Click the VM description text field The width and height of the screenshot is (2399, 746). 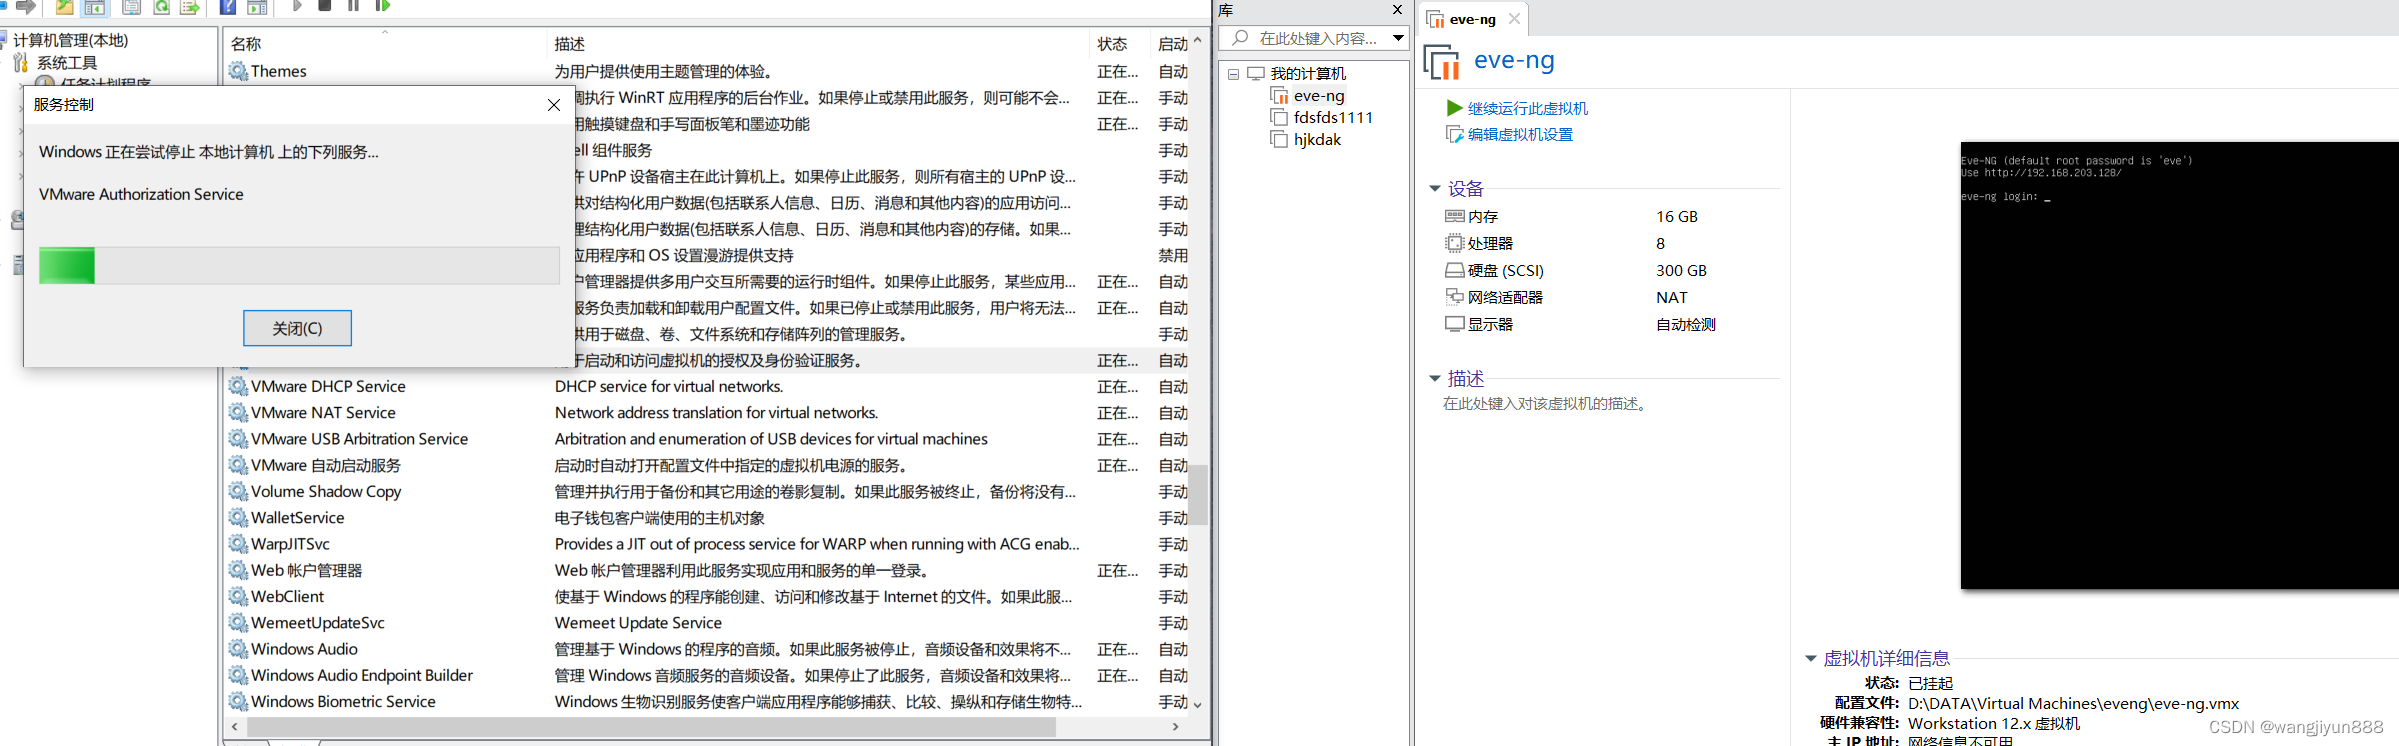[1546, 404]
